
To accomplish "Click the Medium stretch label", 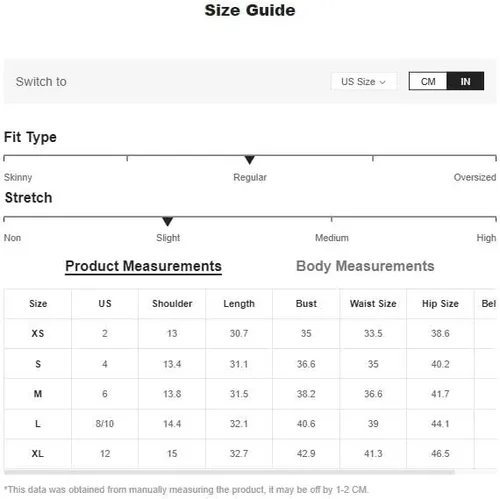I will point(332,238).
